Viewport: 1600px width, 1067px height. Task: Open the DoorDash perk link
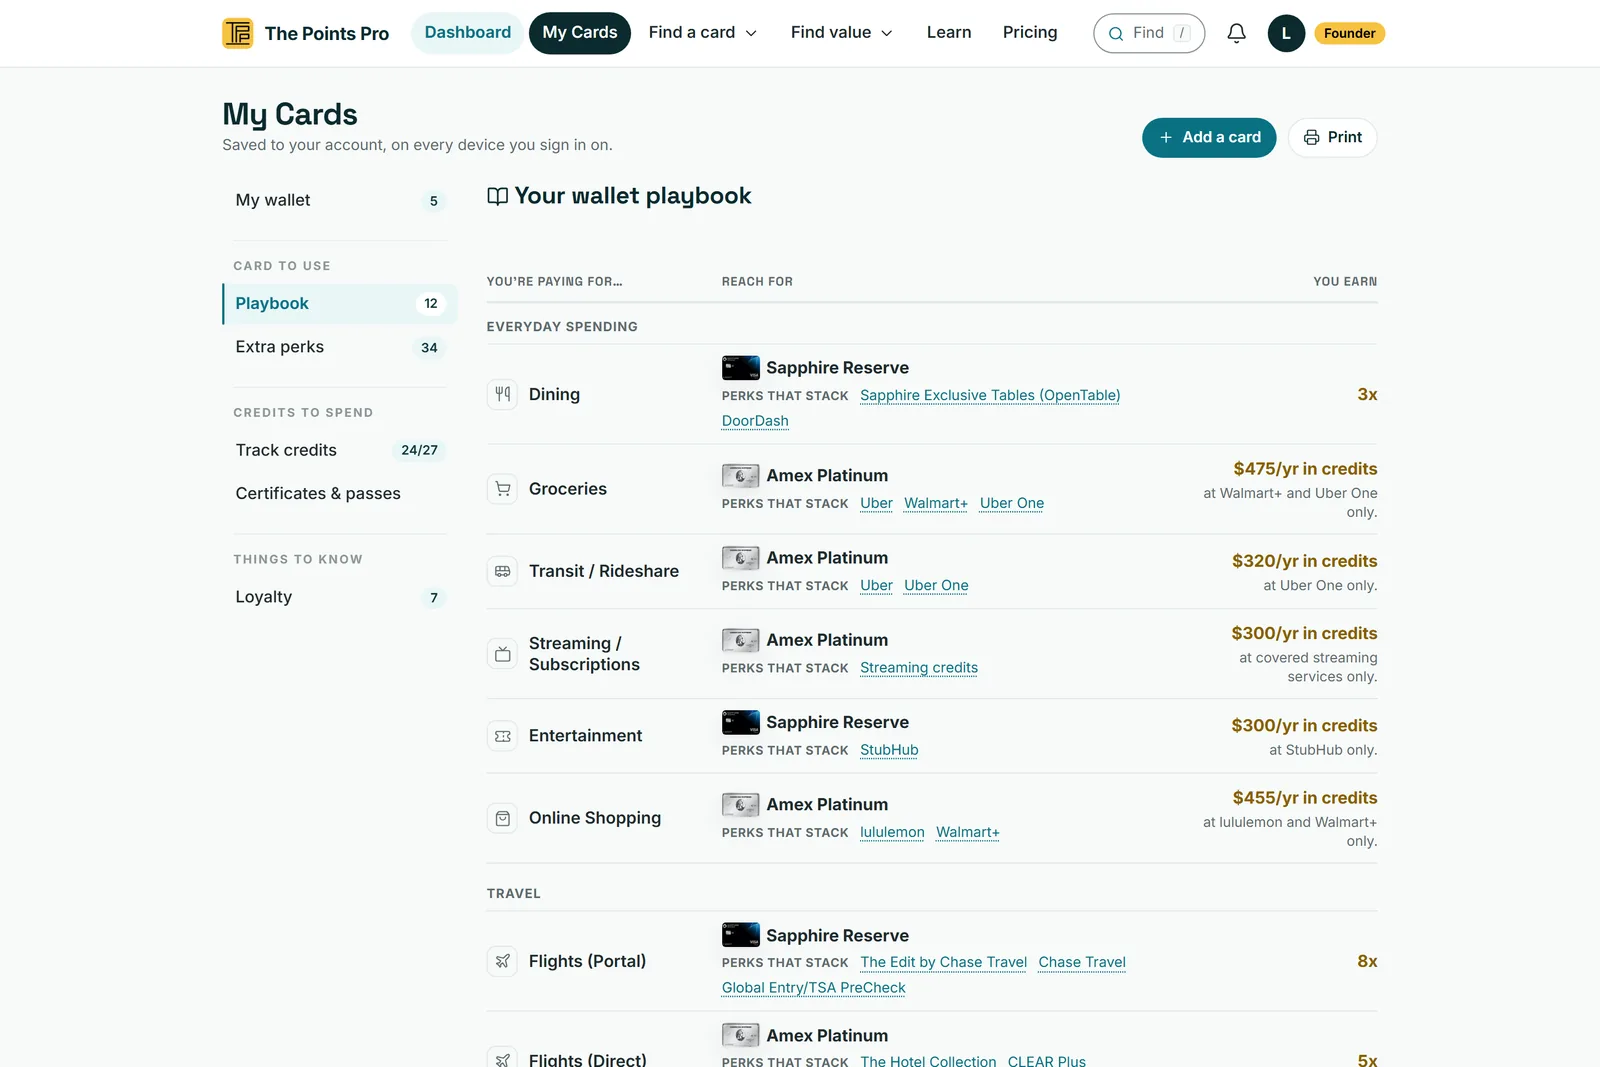[755, 421]
